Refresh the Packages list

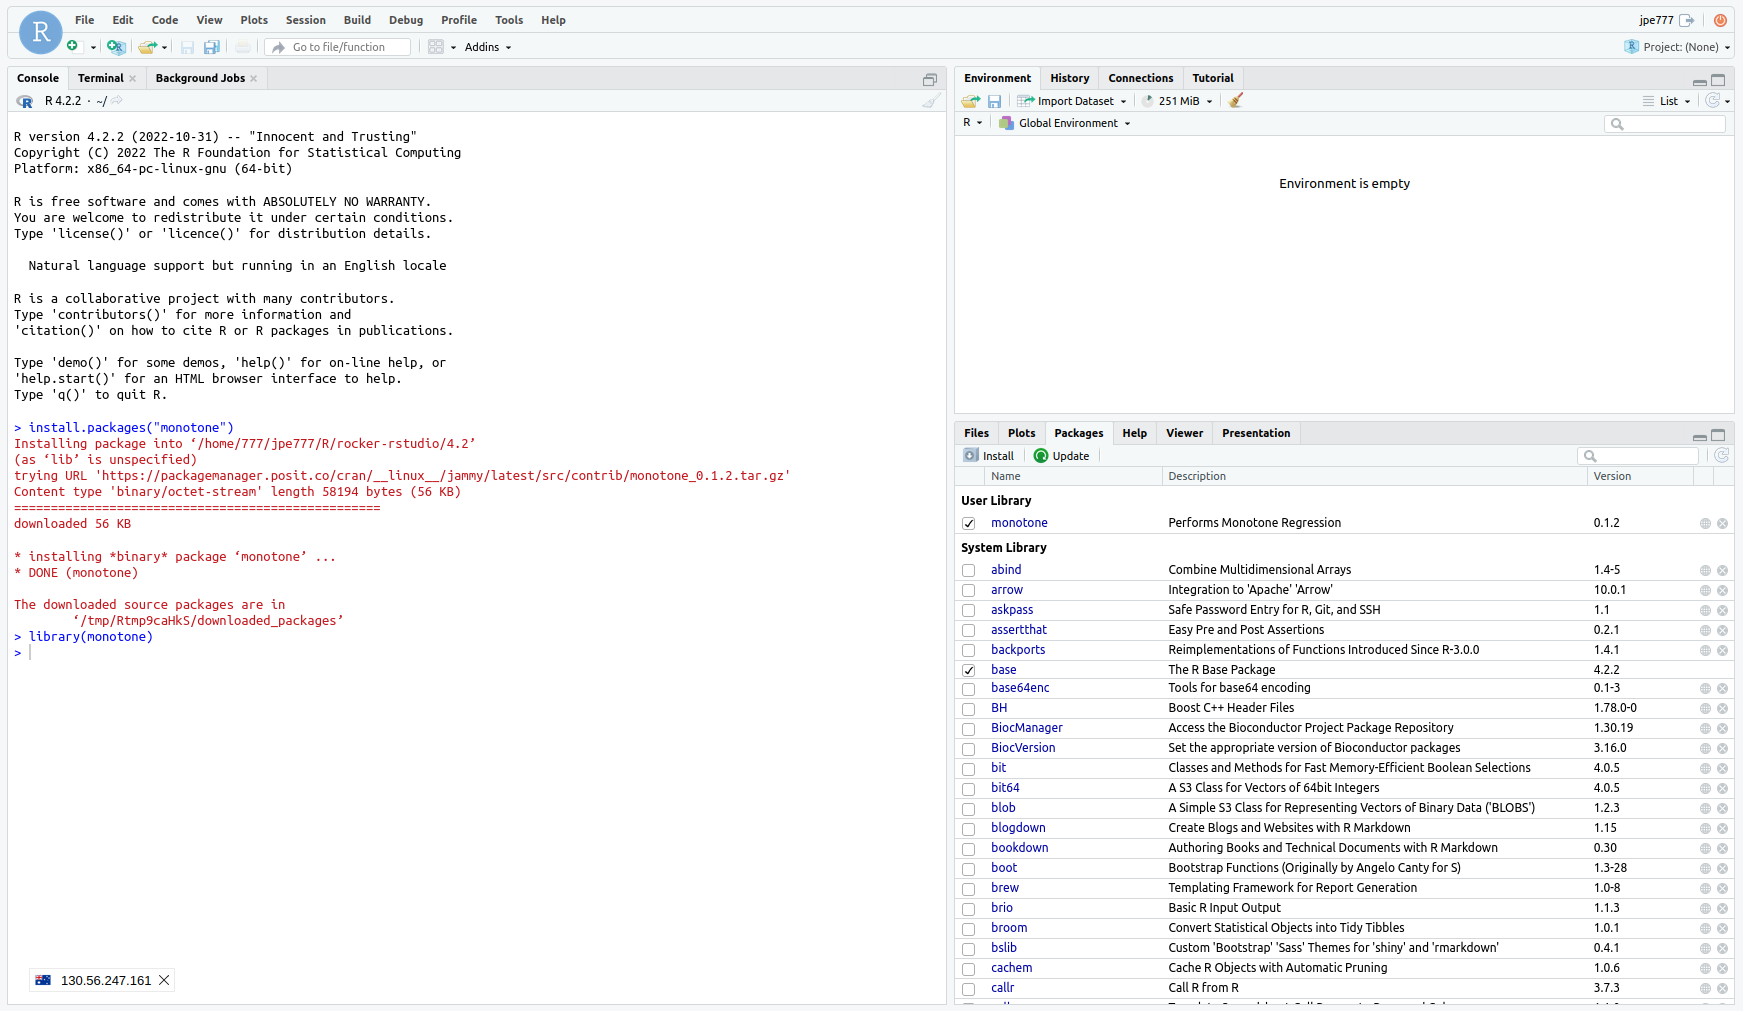coord(1721,455)
